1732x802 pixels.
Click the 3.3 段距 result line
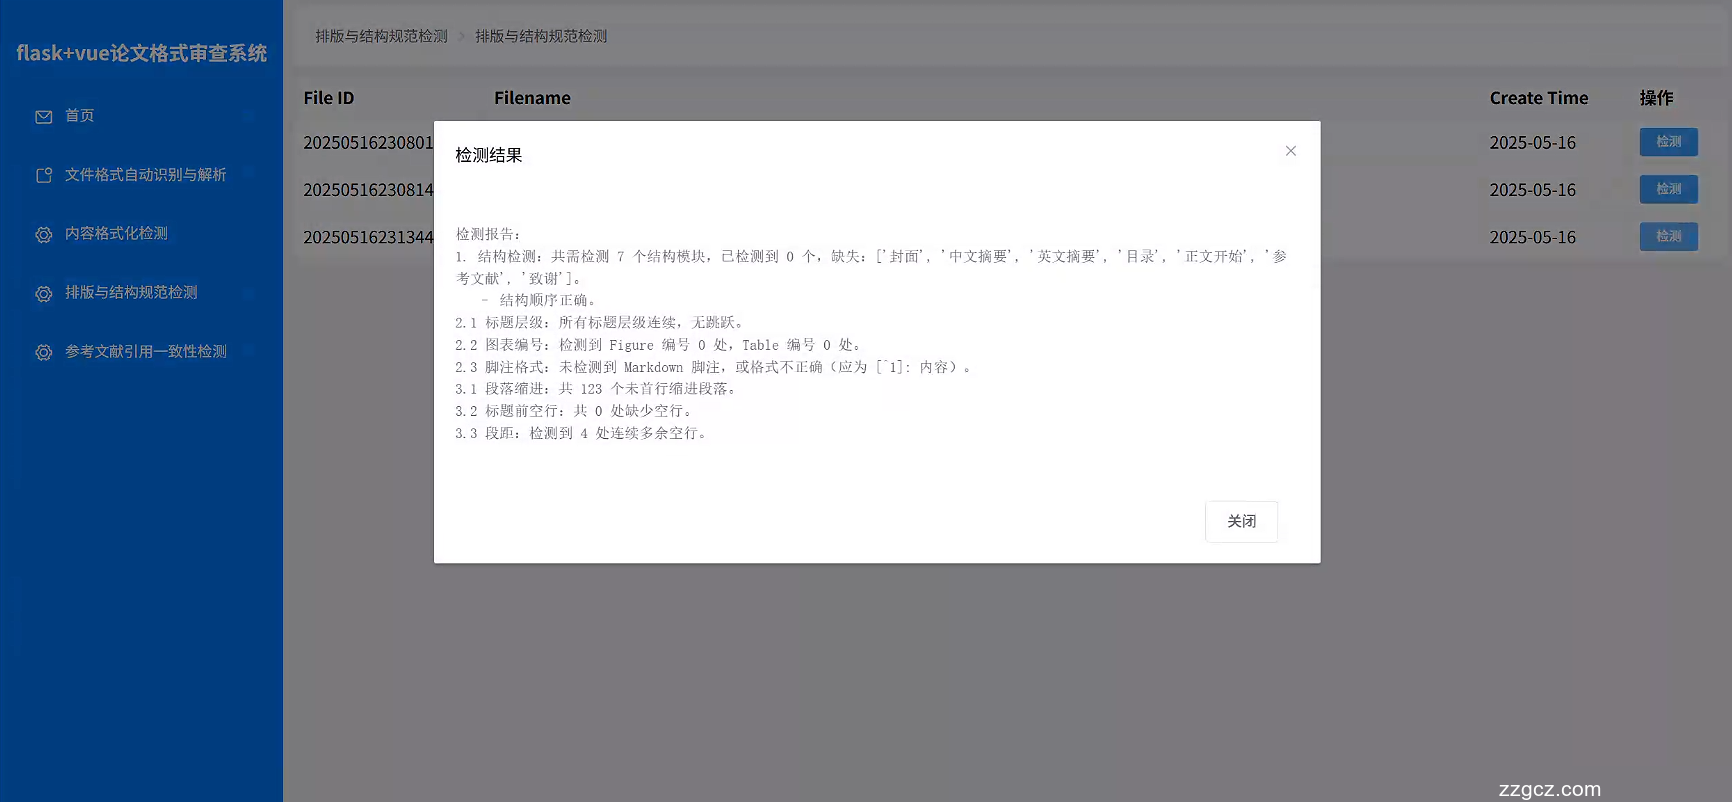[583, 433]
